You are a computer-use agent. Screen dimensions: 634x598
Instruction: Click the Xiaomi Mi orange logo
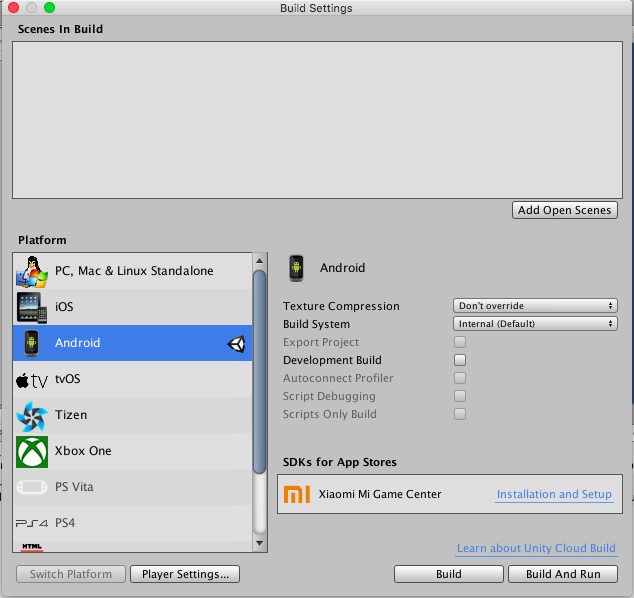pos(297,494)
